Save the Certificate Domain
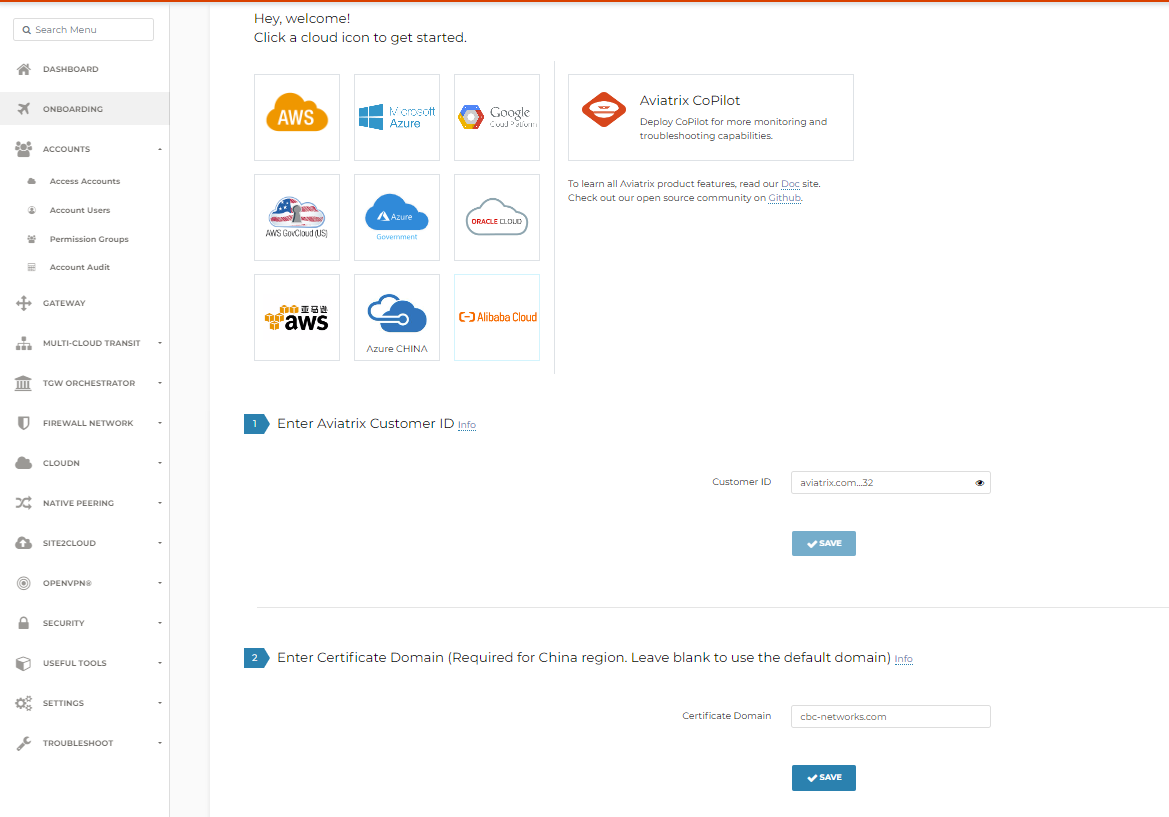 pyautogui.click(x=824, y=777)
